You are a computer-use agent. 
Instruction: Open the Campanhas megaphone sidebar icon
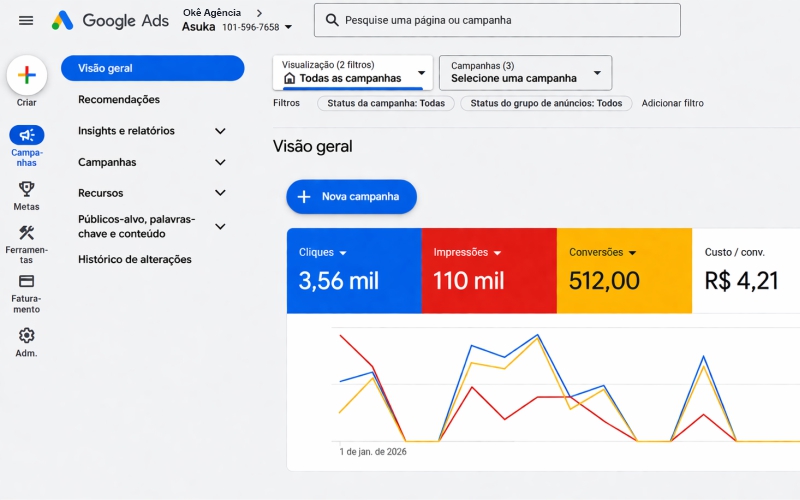pos(27,135)
